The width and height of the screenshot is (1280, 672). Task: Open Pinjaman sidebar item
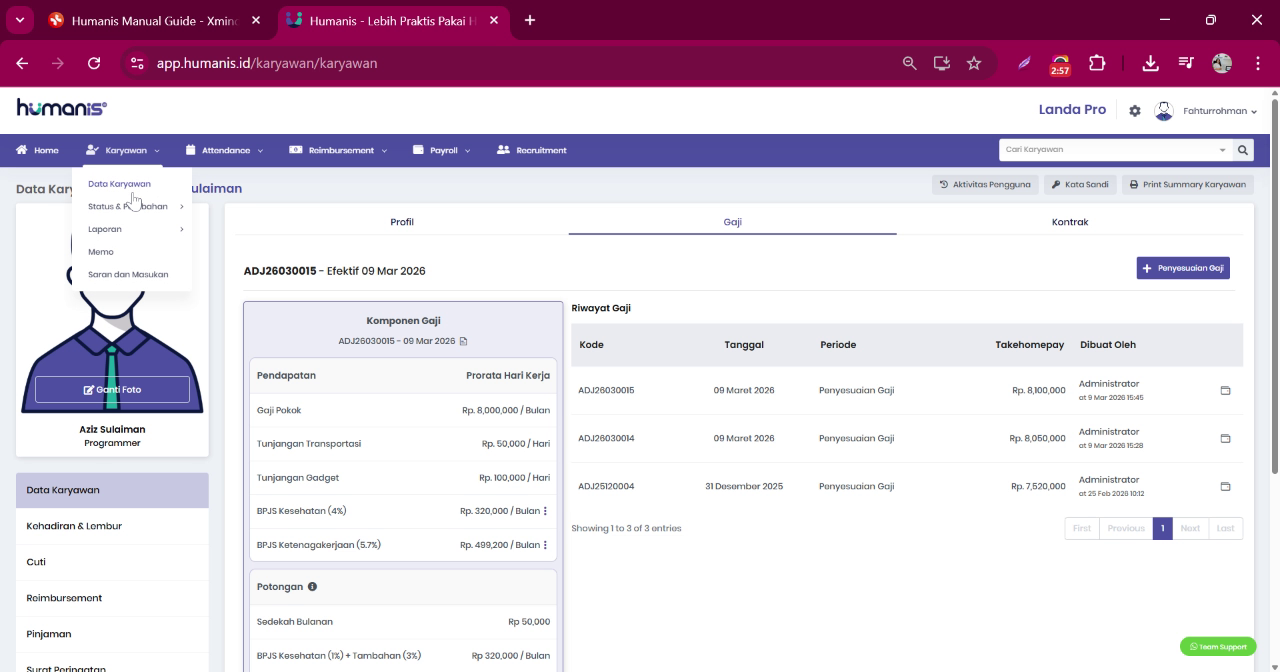tap(112, 634)
